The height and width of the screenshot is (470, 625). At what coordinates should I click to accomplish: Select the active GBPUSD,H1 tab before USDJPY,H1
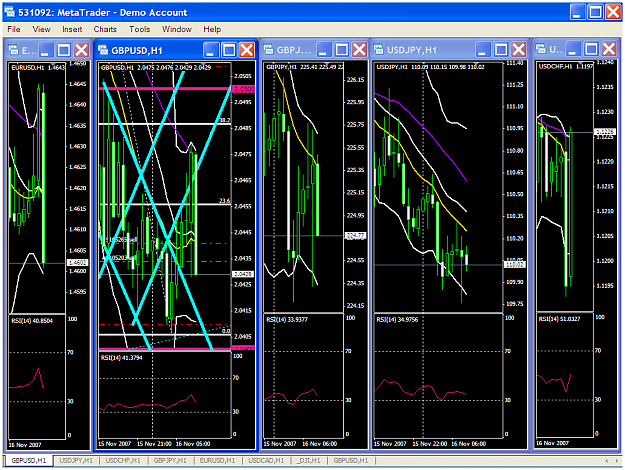coord(28,460)
